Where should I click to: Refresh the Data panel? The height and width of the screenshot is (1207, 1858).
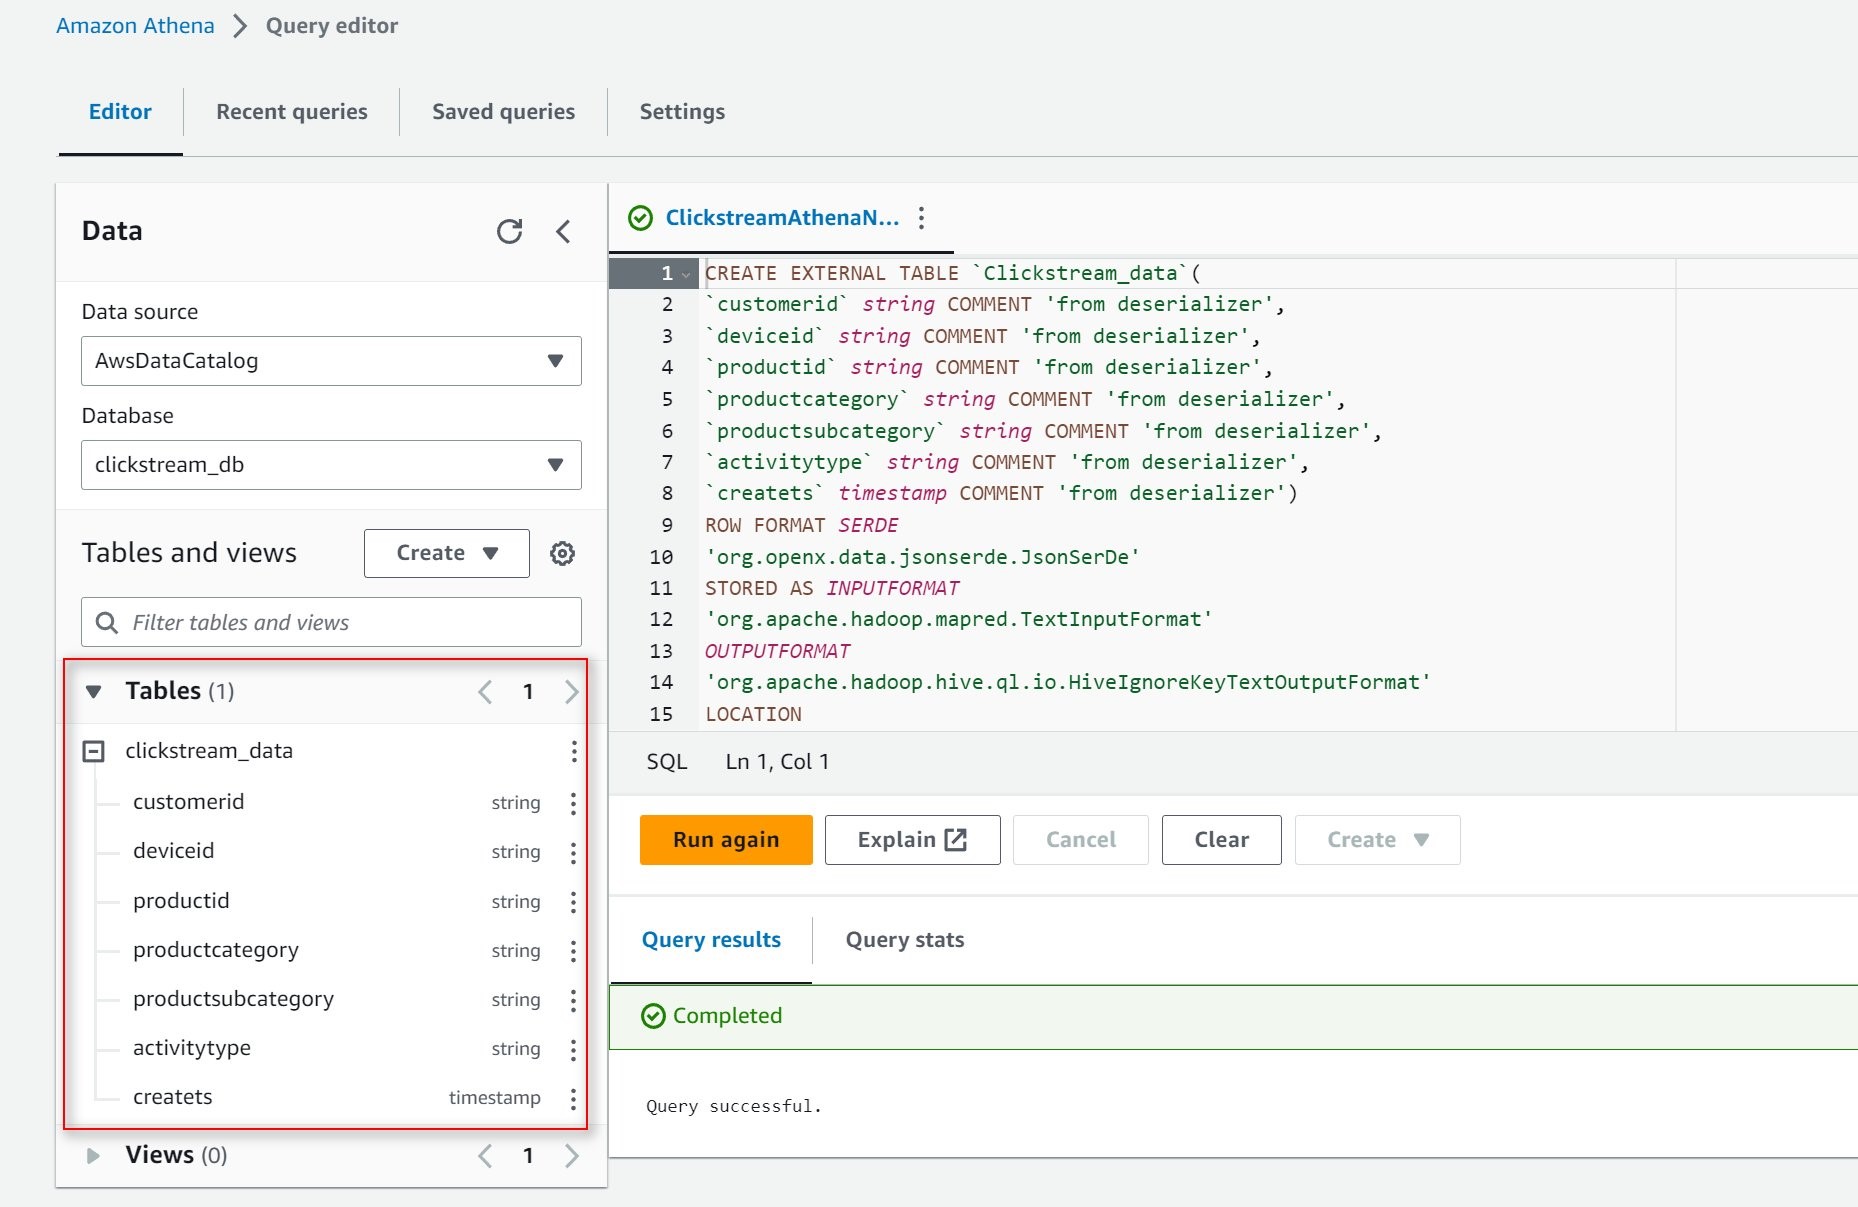[x=510, y=231]
